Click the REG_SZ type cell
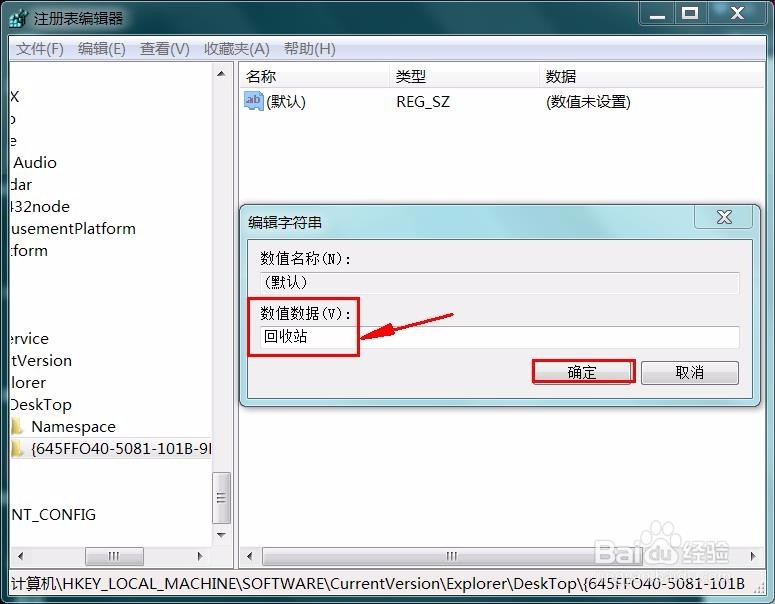Screen dimensions: 775x604 423,102
